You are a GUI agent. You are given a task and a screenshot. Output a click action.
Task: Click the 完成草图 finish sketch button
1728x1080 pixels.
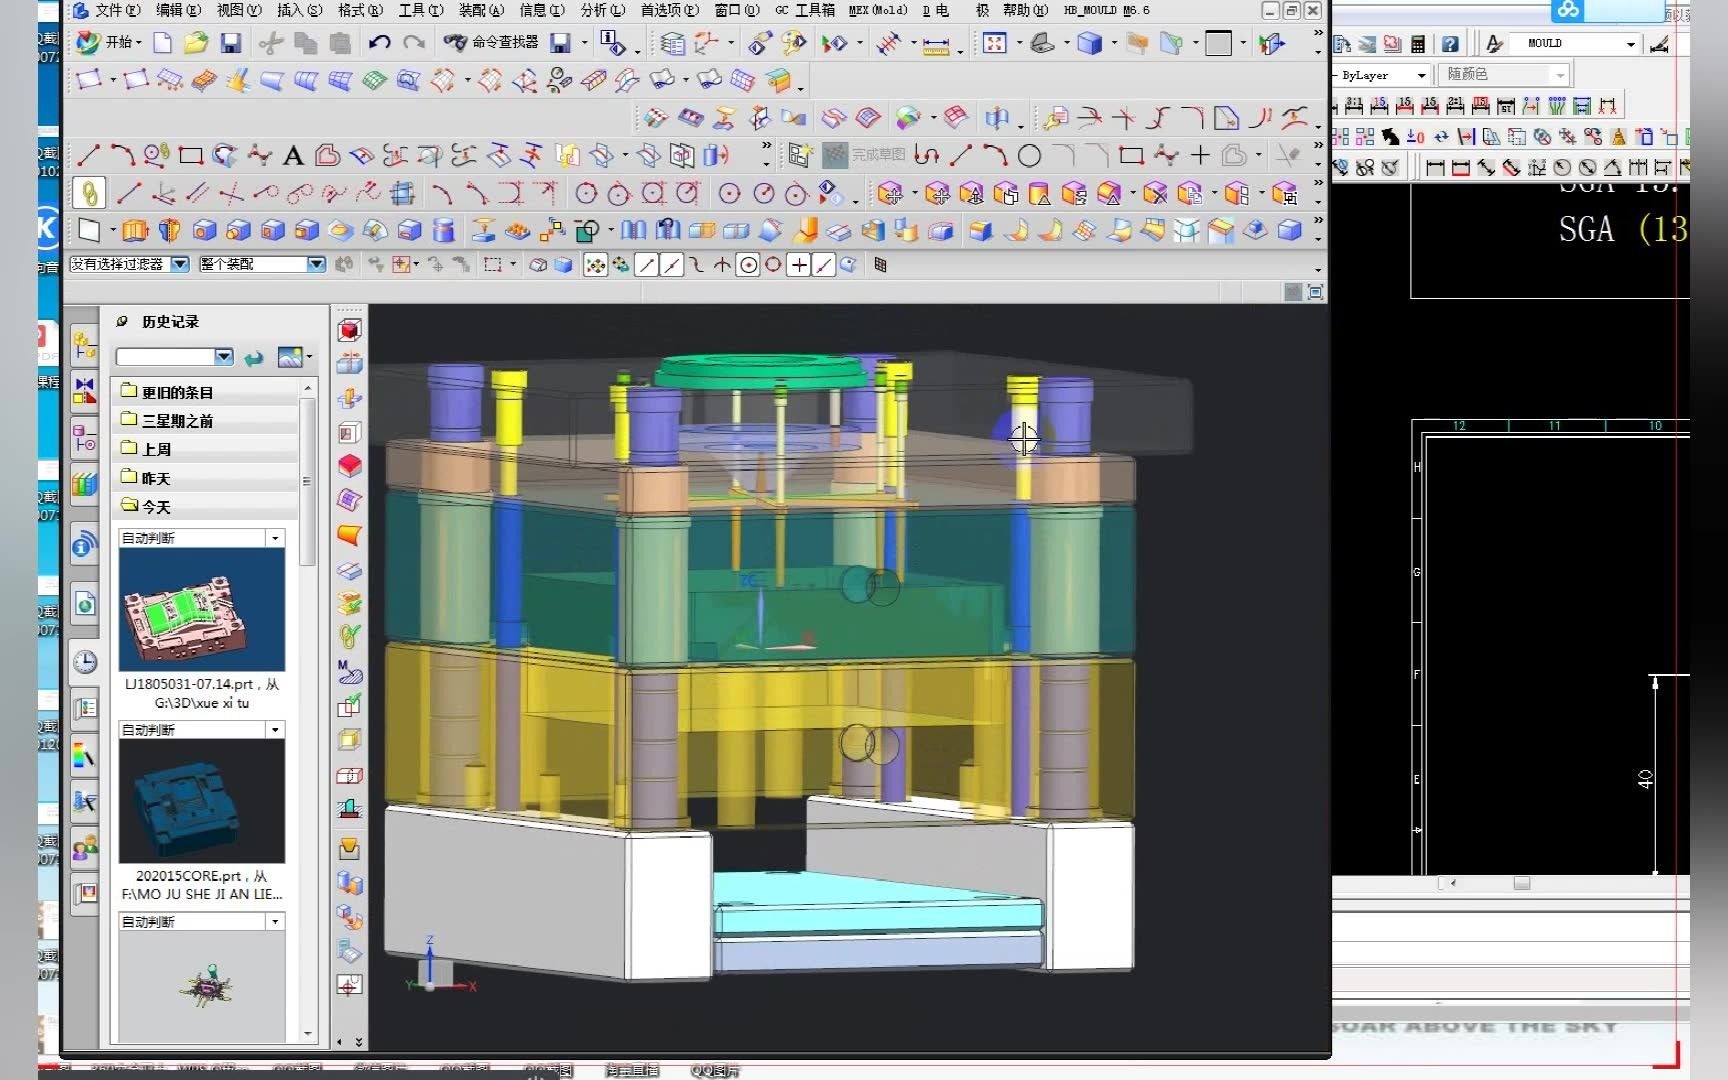point(864,155)
